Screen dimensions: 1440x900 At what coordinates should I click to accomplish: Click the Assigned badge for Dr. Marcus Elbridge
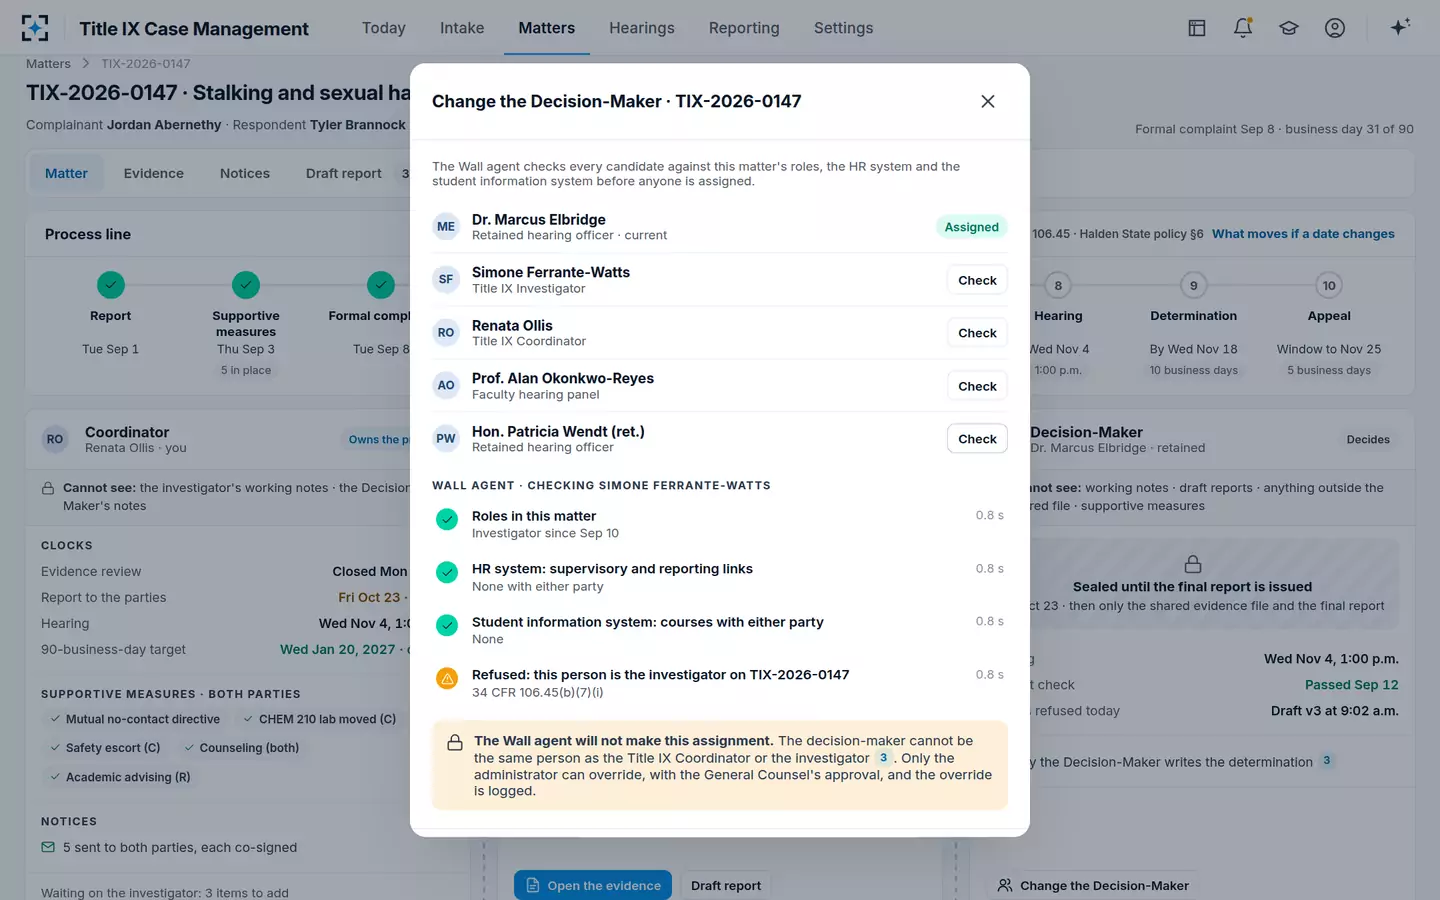[971, 227]
